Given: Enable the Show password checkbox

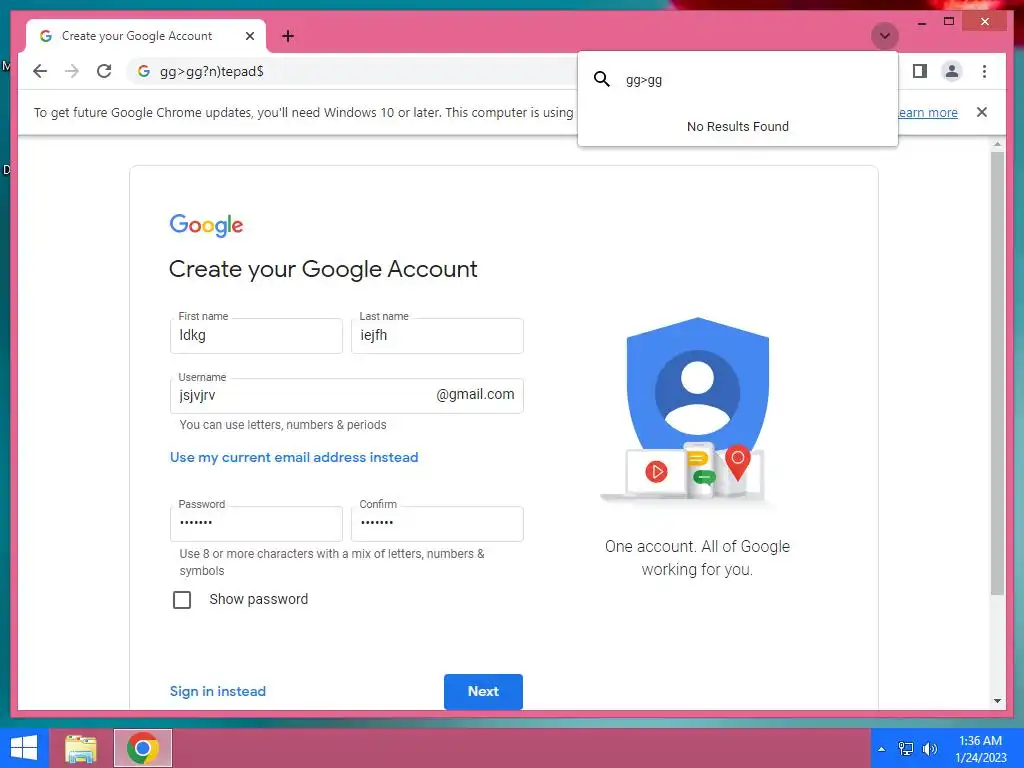Looking at the screenshot, I should point(182,600).
